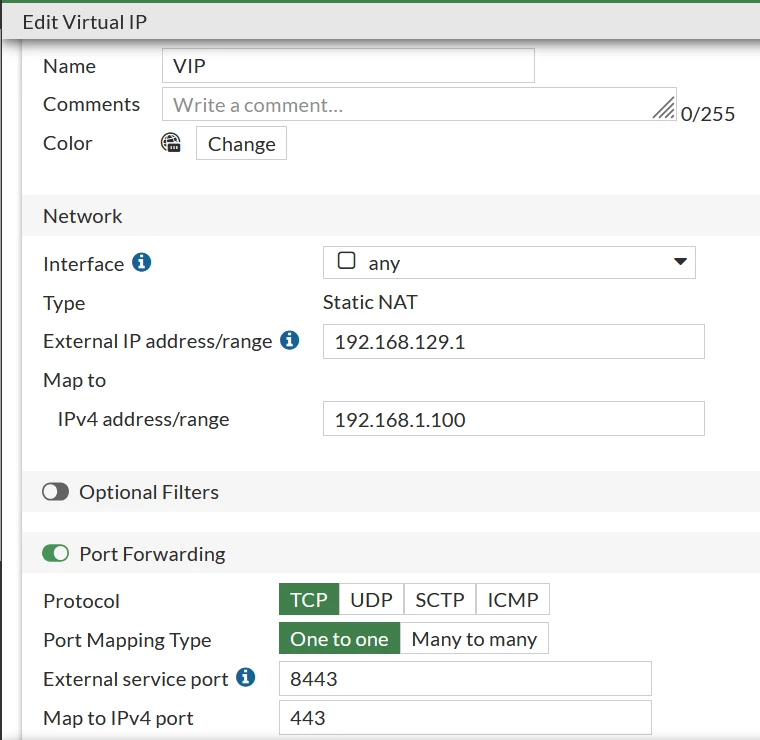Click the Port Mapping Type label
760x740 pixels.
point(127,640)
